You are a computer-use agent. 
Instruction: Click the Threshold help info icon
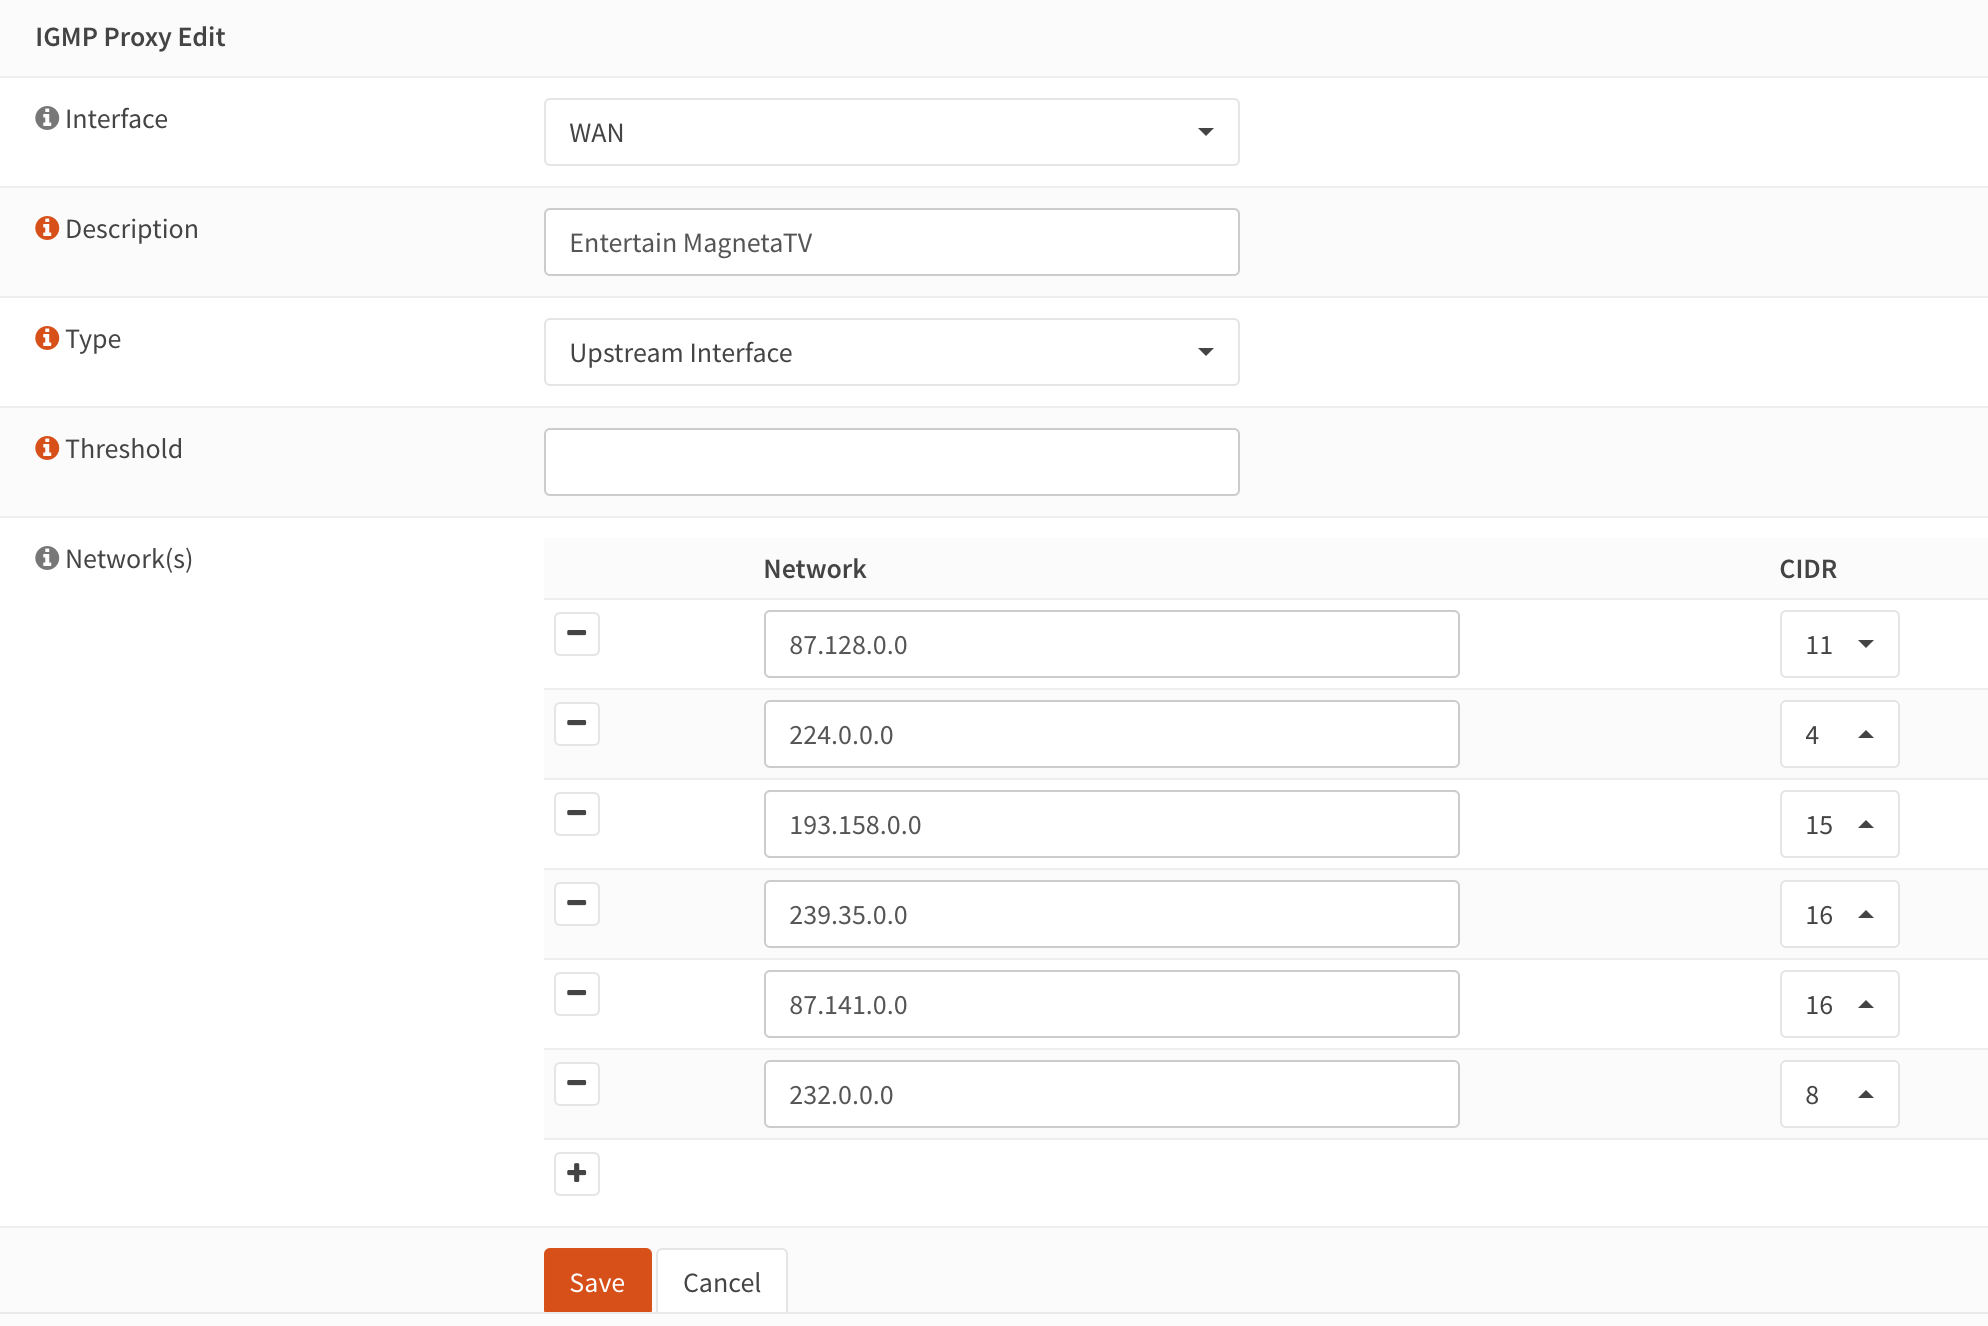47,448
